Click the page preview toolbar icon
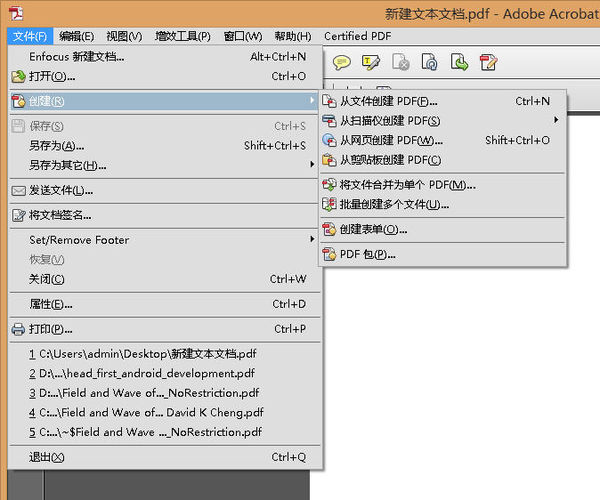The width and height of the screenshot is (600, 500). pyautogui.click(x=429, y=62)
